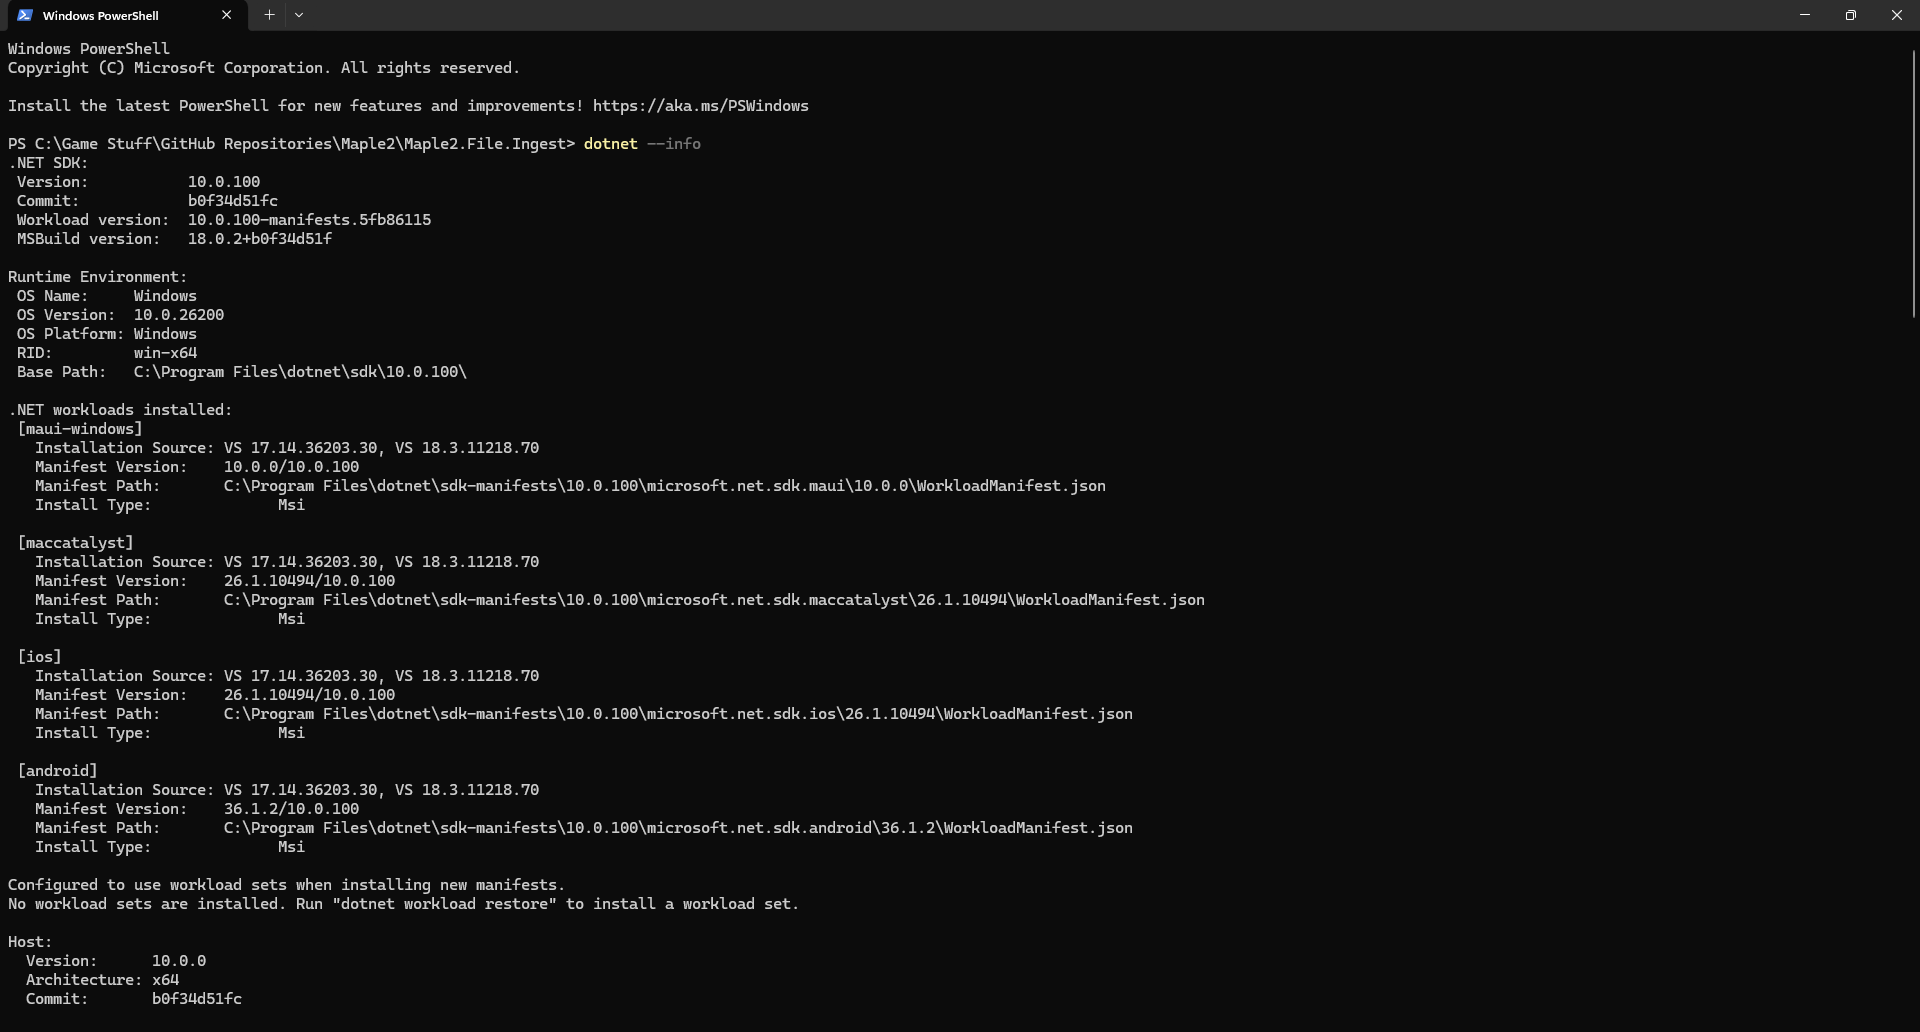Click the microsoft.net.sdk.android manifest path
The height and width of the screenshot is (1032, 1920).
point(678,828)
